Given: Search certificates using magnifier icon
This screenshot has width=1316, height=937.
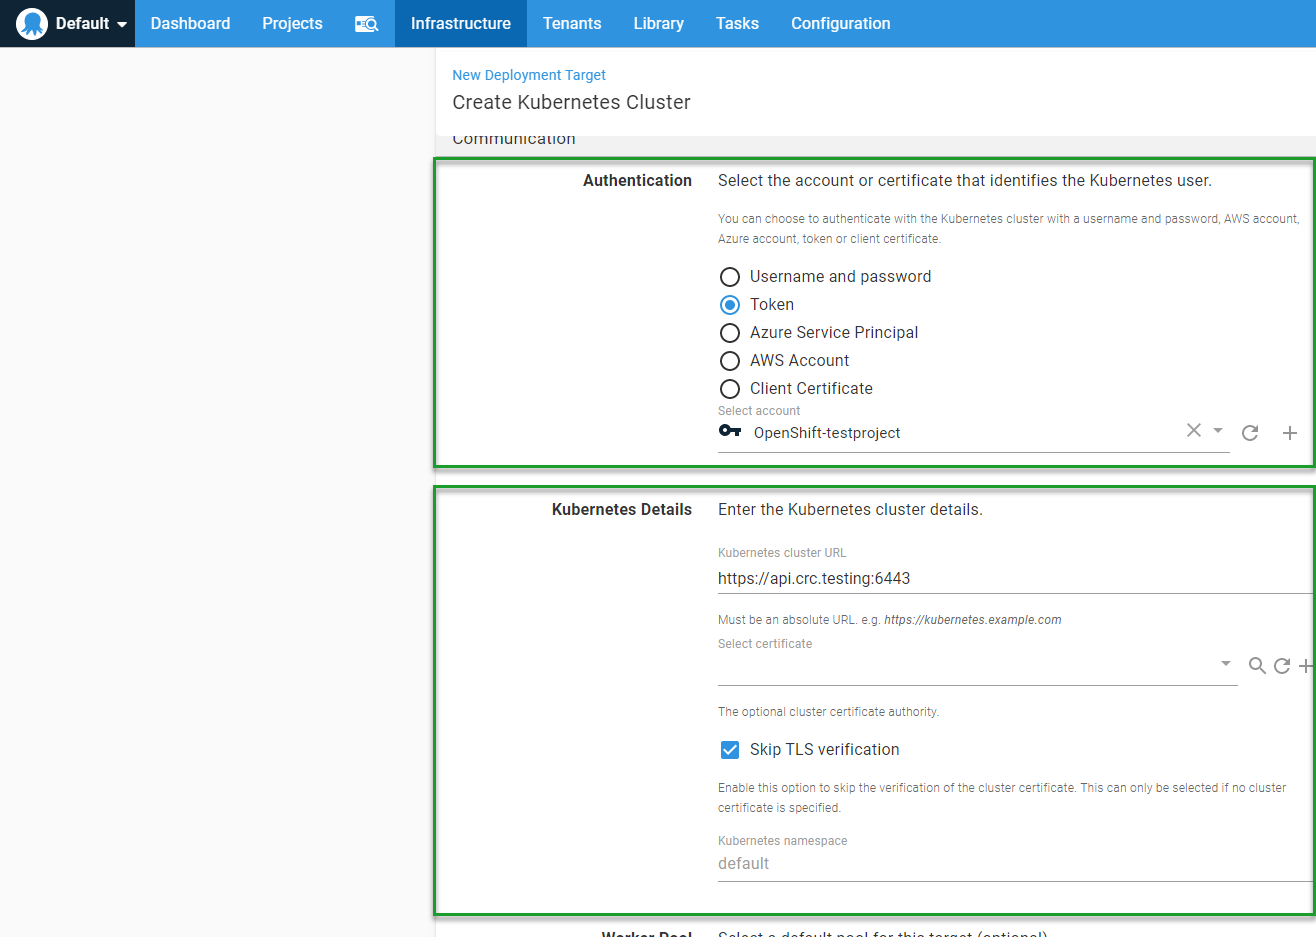Looking at the screenshot, I should click(1257, 665).
